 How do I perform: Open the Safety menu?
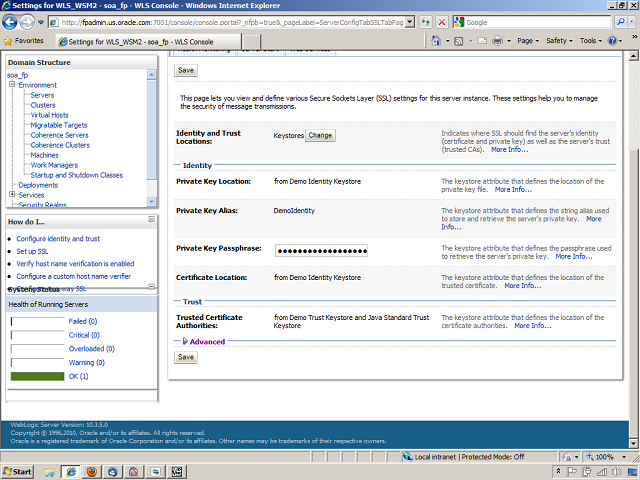(559, 41)
